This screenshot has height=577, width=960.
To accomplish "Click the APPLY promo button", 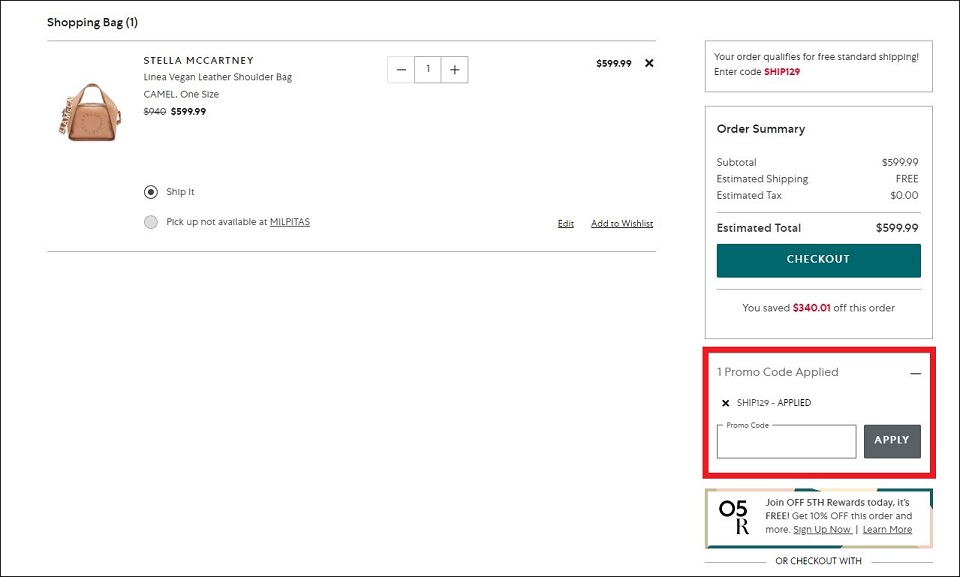I will 892,441.
